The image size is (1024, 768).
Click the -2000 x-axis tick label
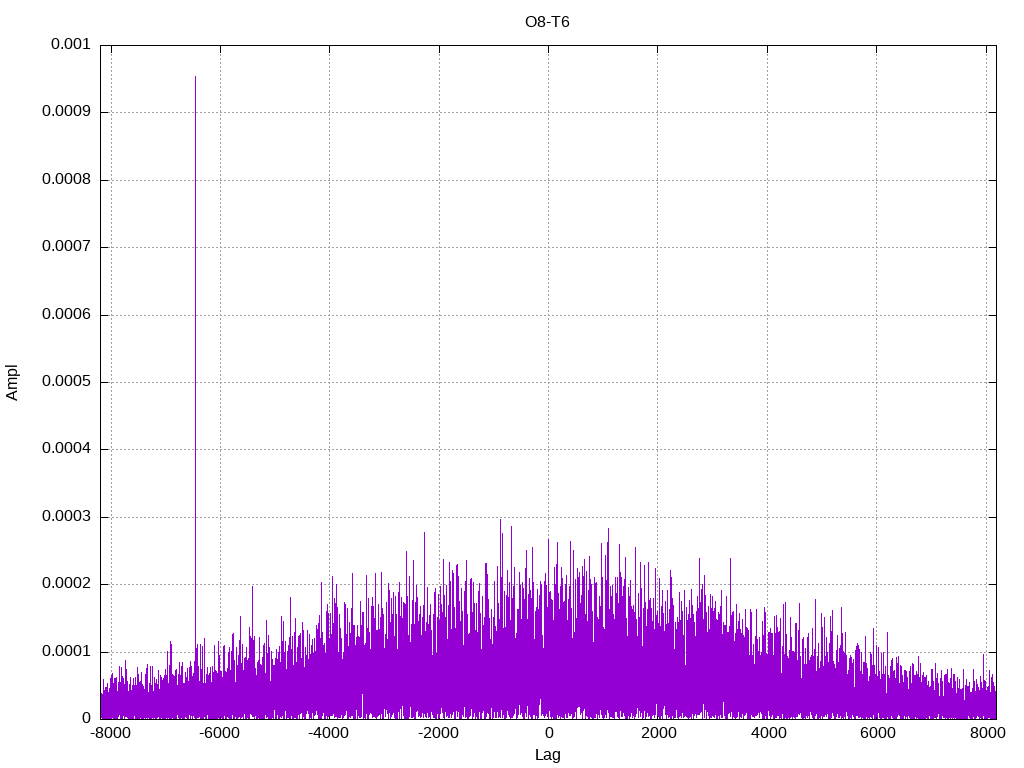coord(438,734)
